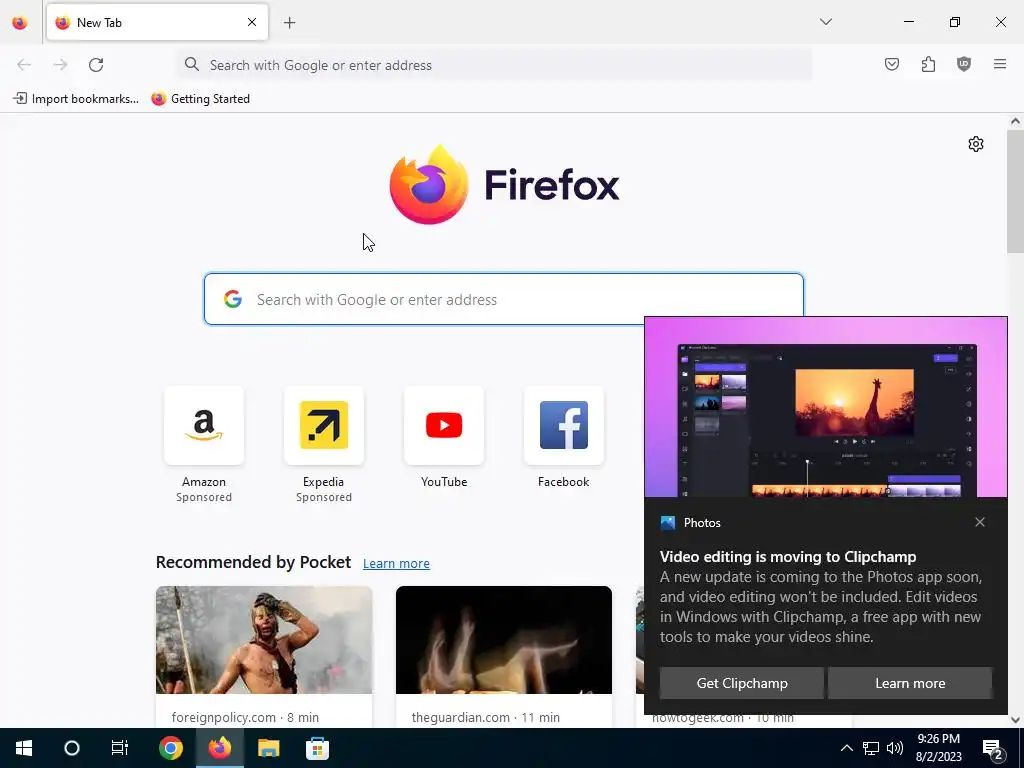Open a new tab with plus button
1024x768 pixels.
289,22
